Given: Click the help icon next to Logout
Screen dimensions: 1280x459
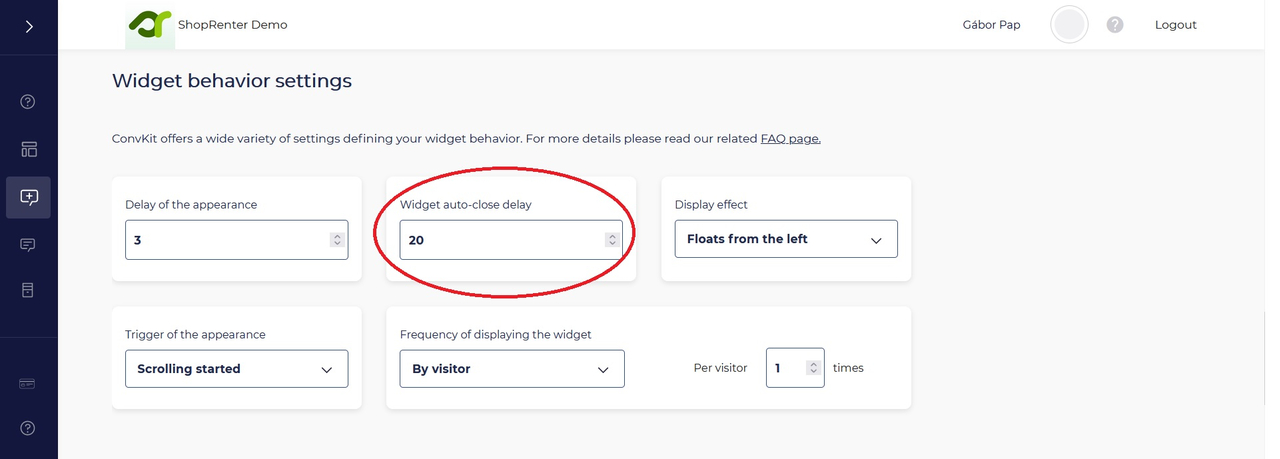Looking at the screenshot, I should tap(1115, 25).
